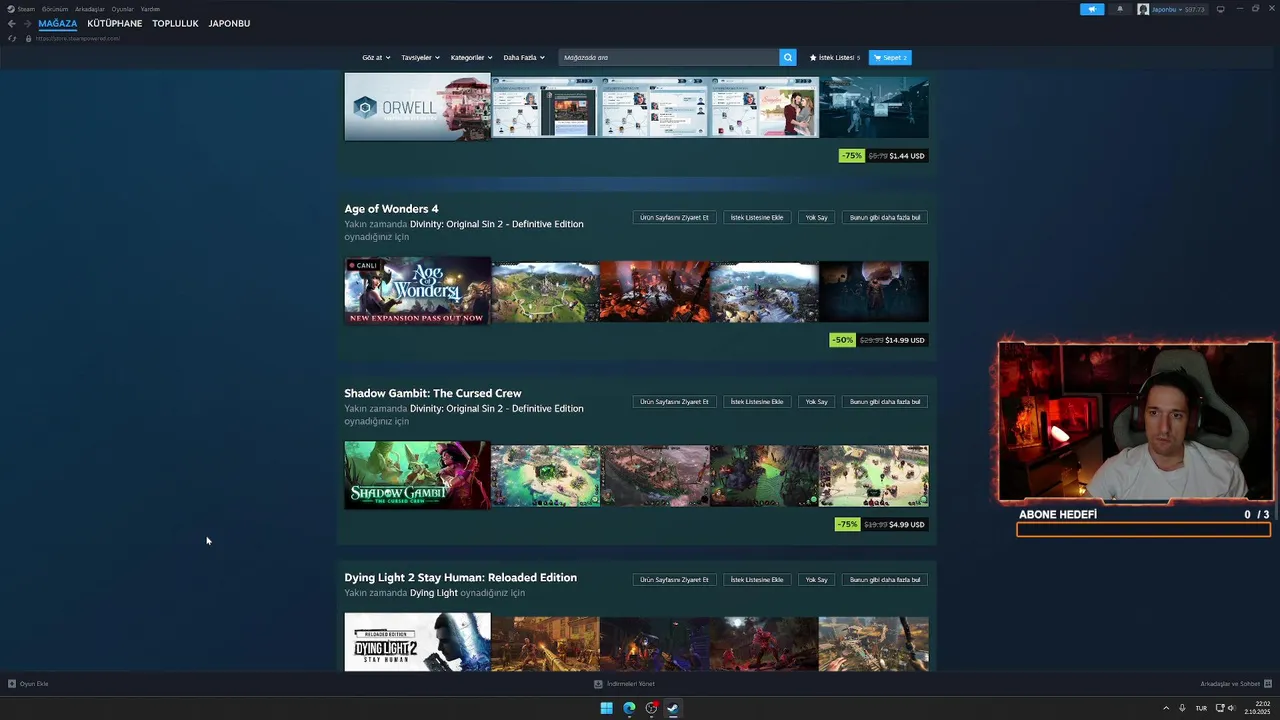Launch Microsoft Edge from the taskbar

coord(629,708)
